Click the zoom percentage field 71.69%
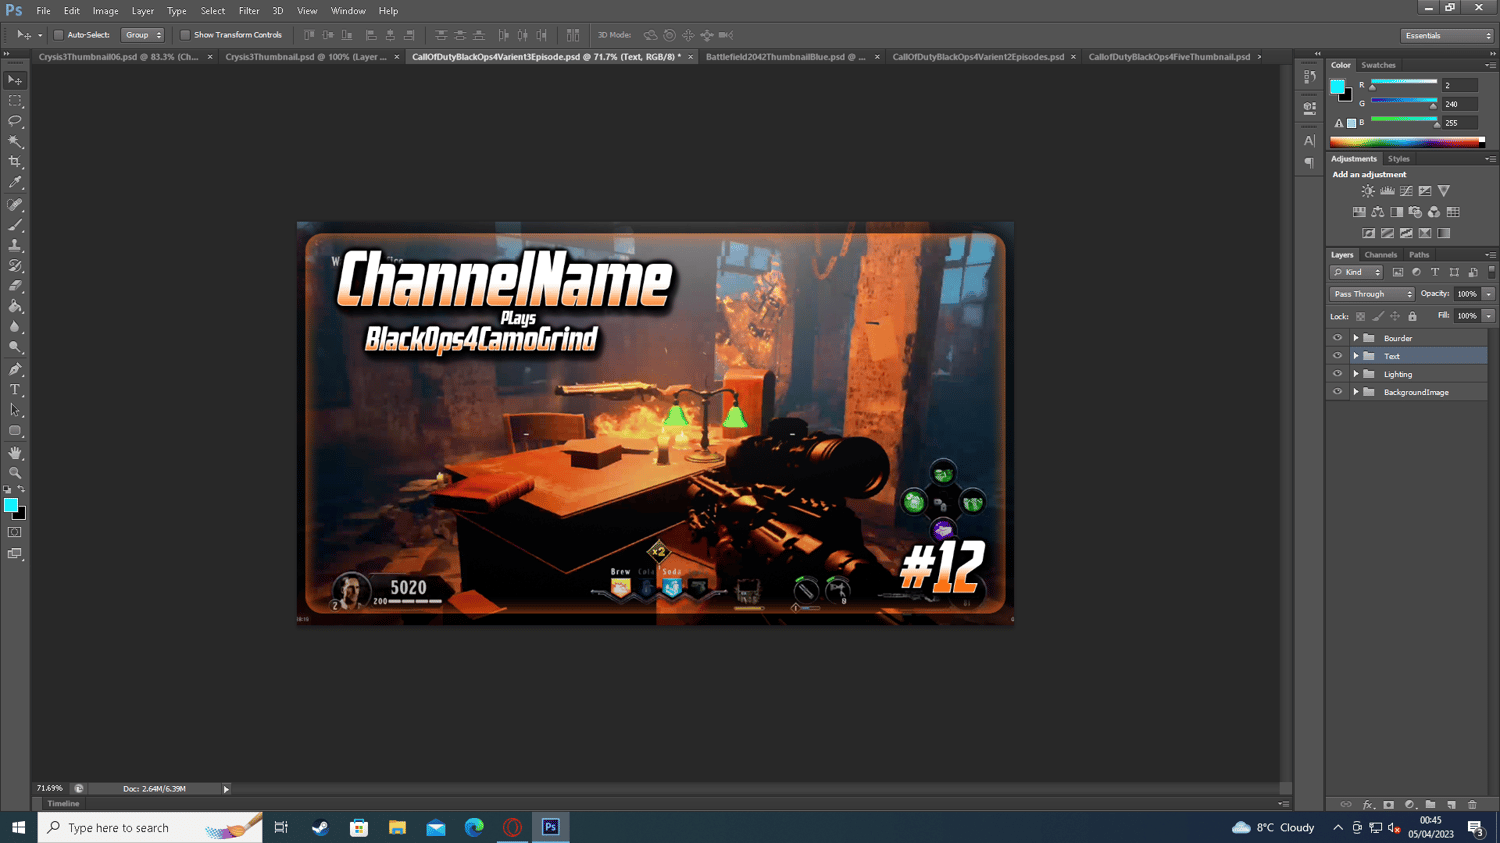The height and width of the screenshot is (843, 1500). (50, 789)
